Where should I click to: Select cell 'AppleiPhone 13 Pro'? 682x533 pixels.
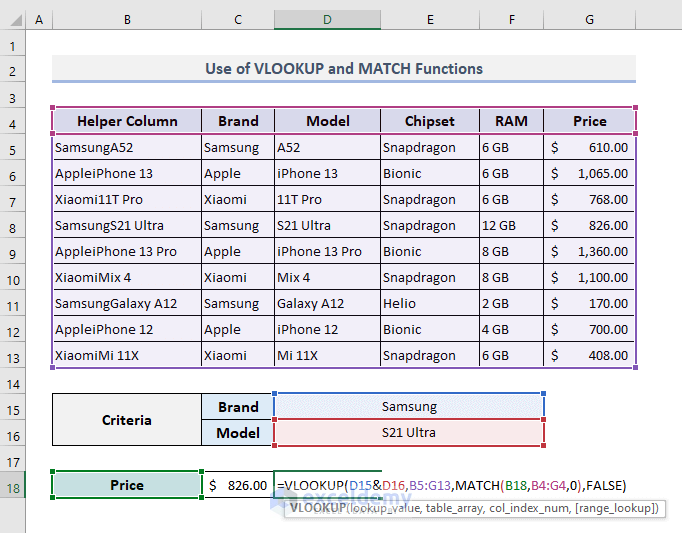coord(127,251)
